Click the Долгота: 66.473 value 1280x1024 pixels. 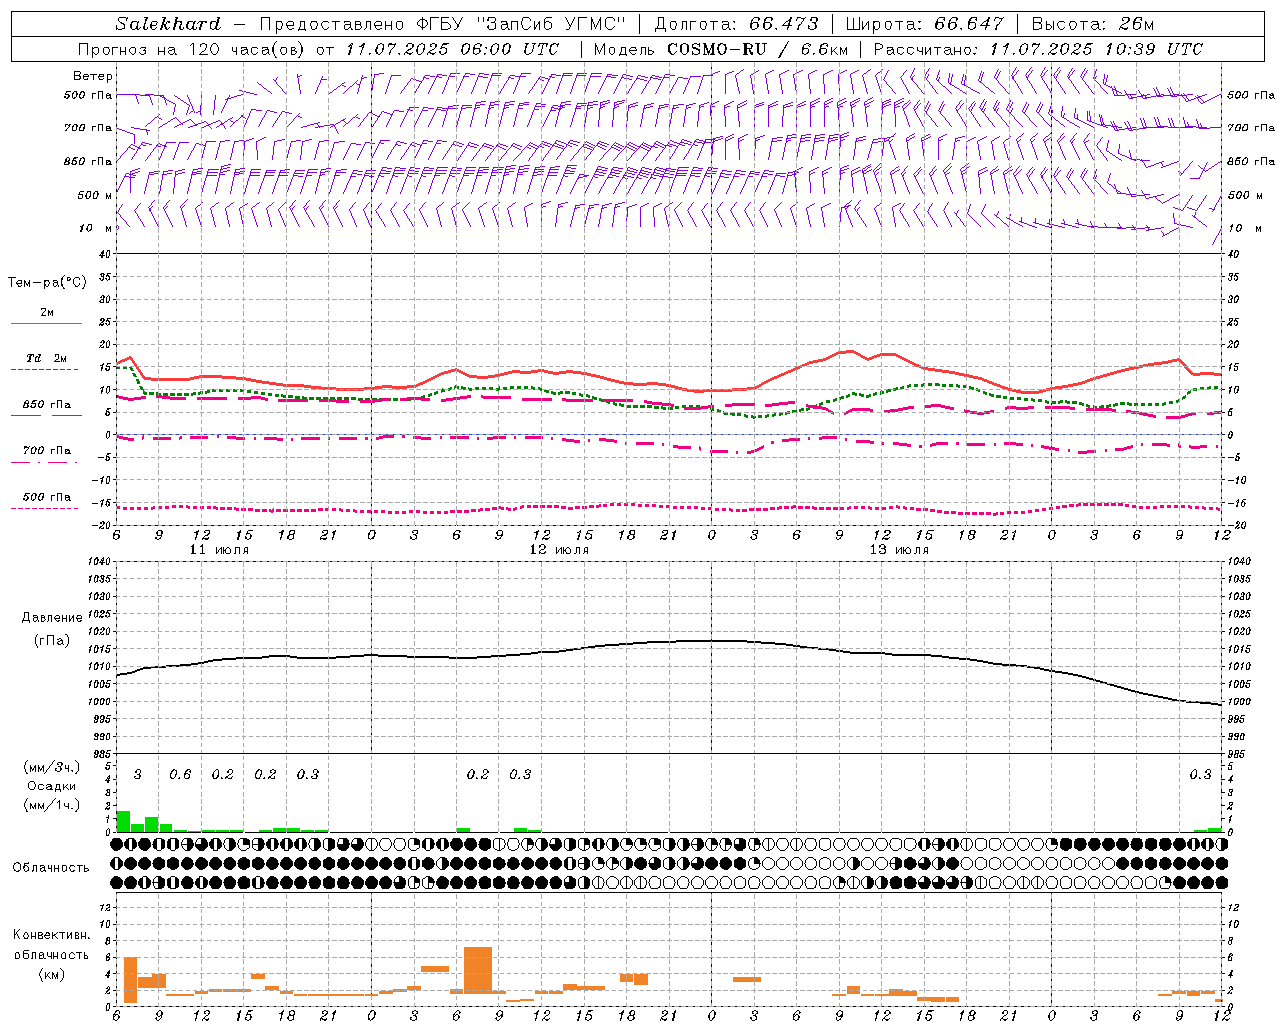coord(736,24)
